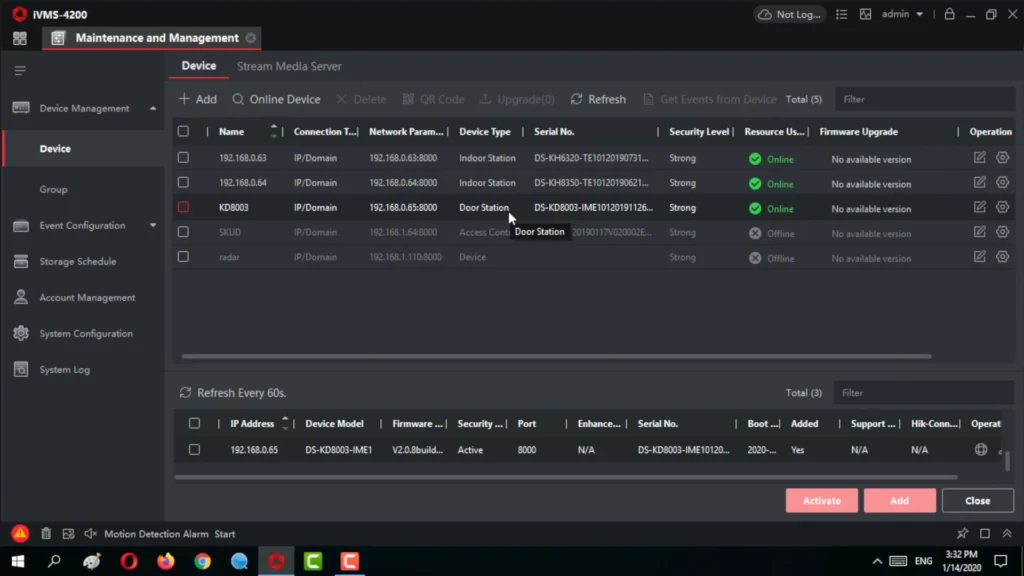This screenshot has width=1024, height=576.
Task: Edit the 192.168.0.64 device
Action: (980, 182)
